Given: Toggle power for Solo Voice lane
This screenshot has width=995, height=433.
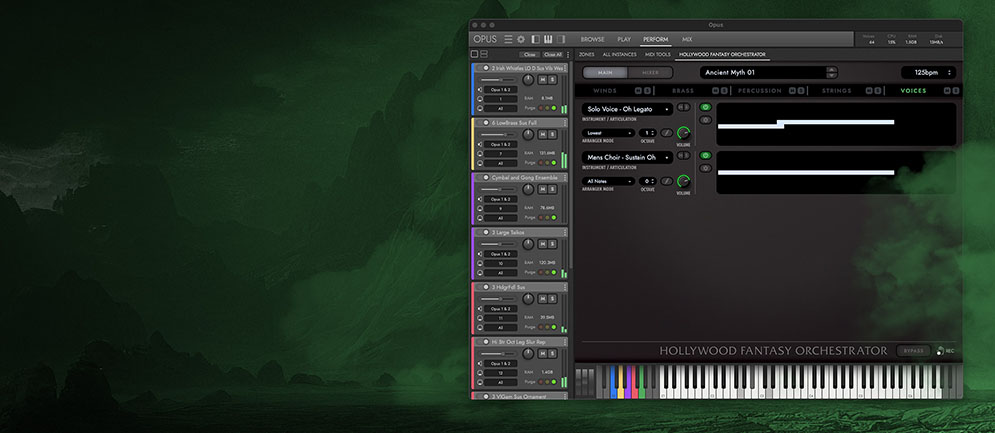Looking at the screenshot, I should pyautogui.click(x=705, y=107).
